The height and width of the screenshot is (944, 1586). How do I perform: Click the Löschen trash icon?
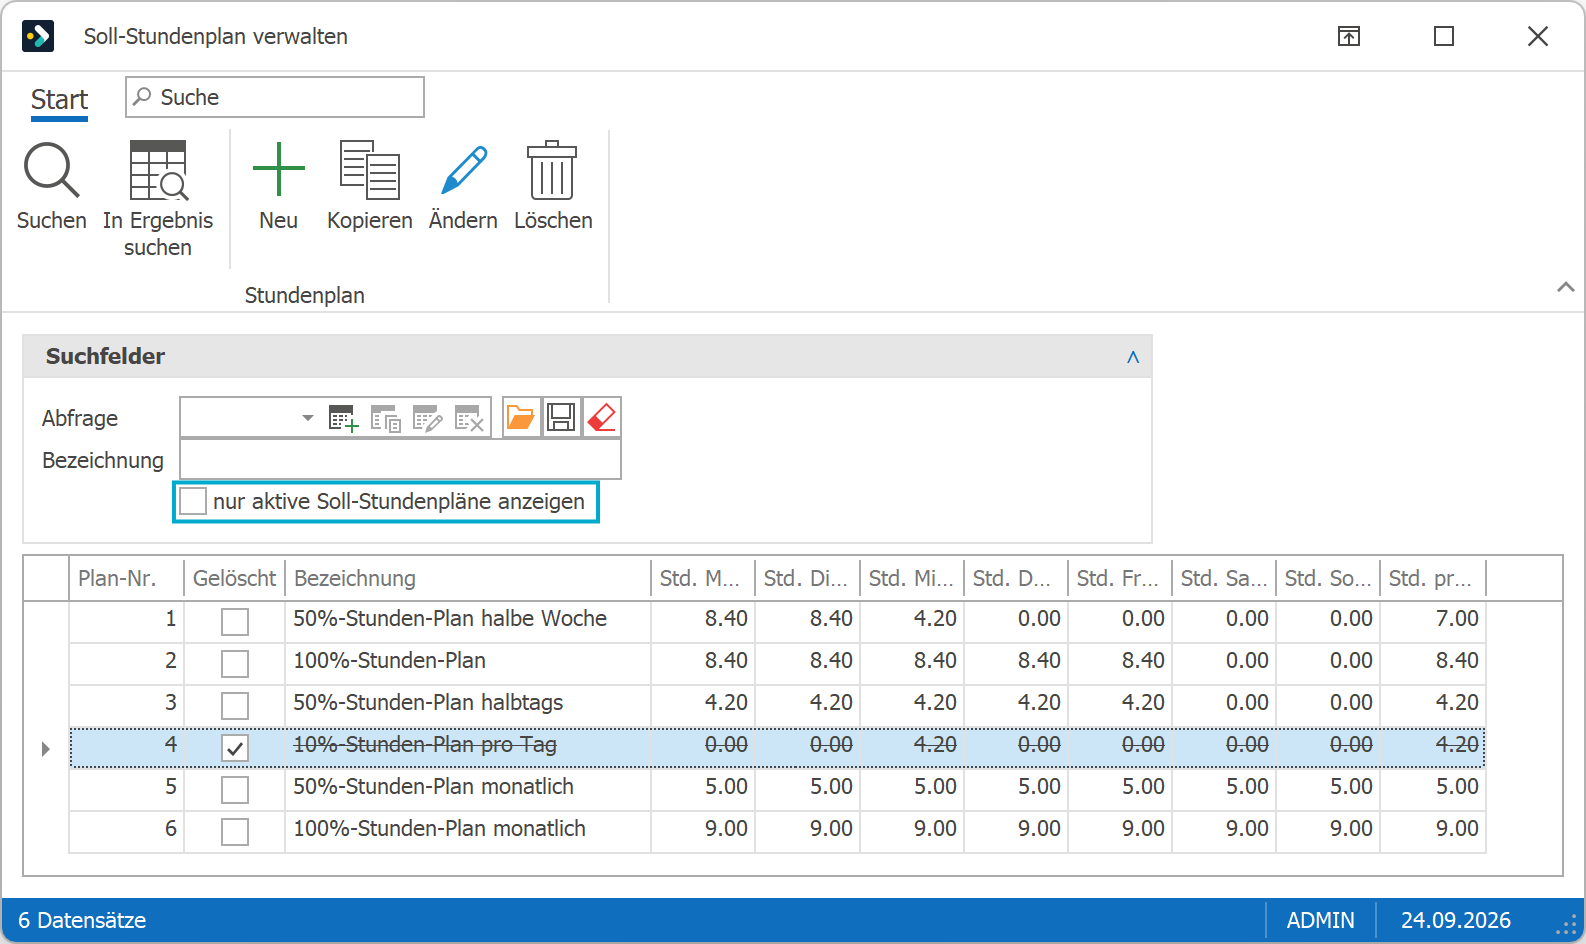point(552,170)
